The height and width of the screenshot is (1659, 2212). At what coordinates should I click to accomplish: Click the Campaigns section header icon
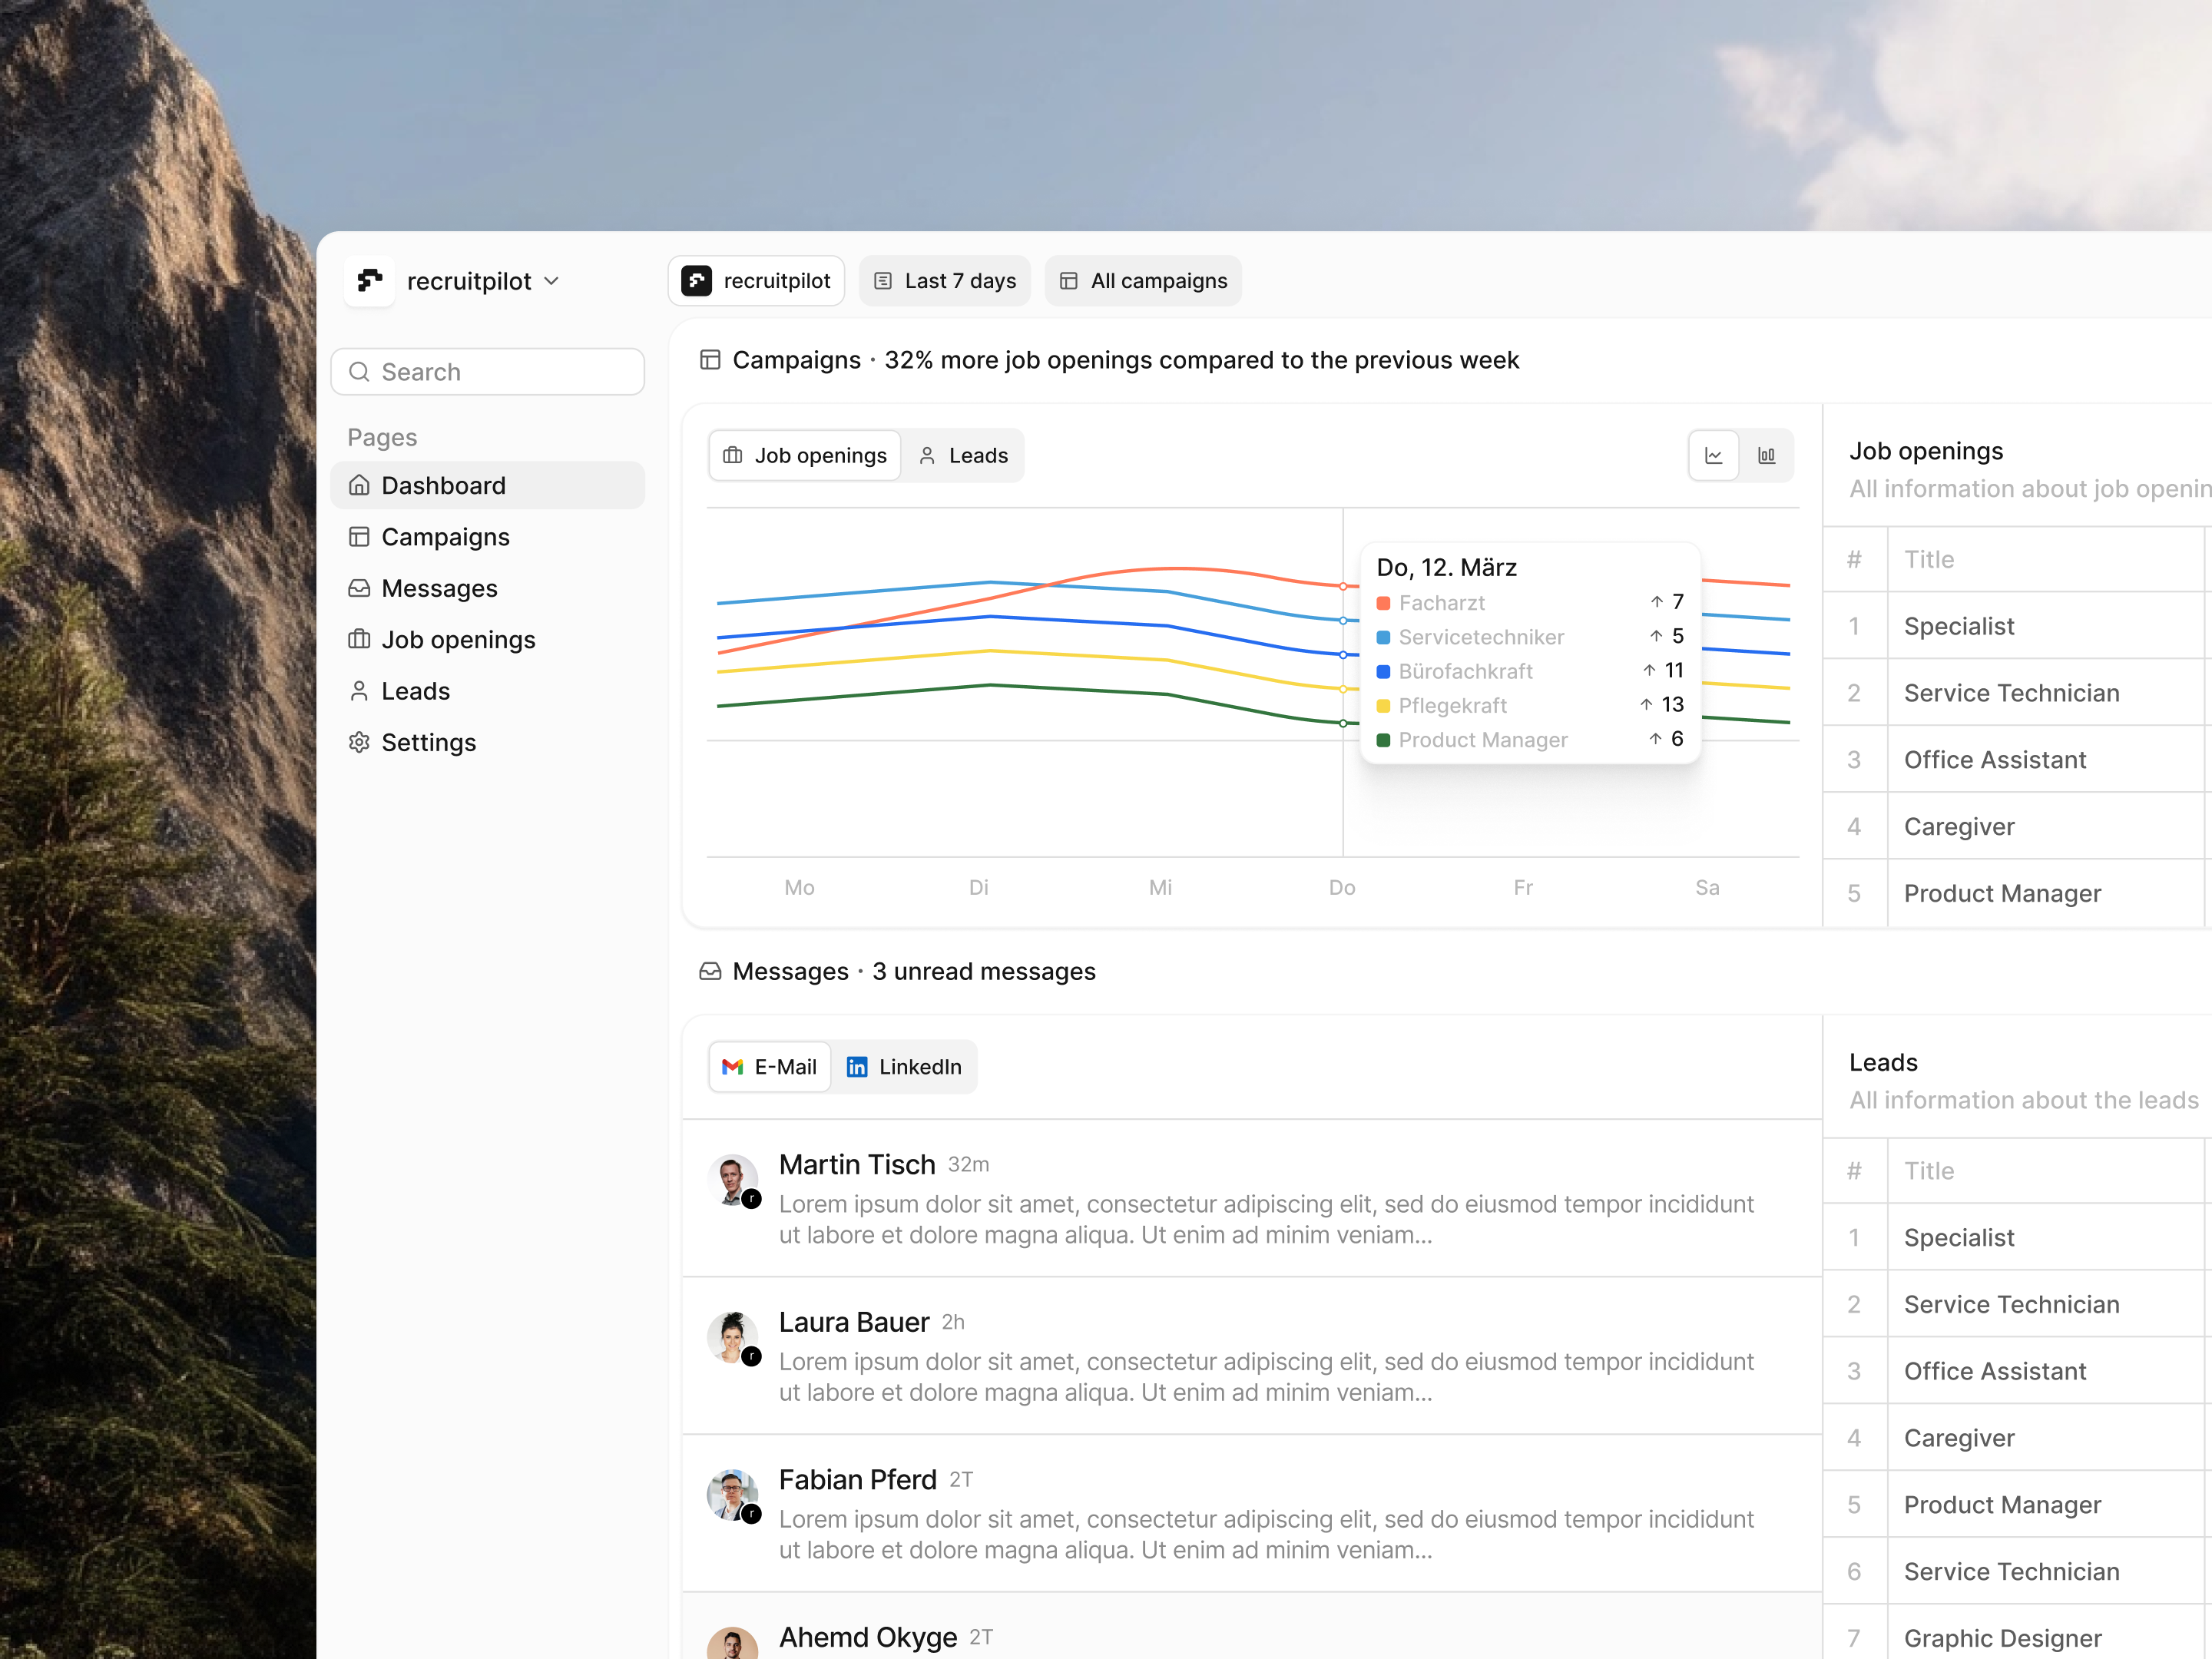point(710,360)
